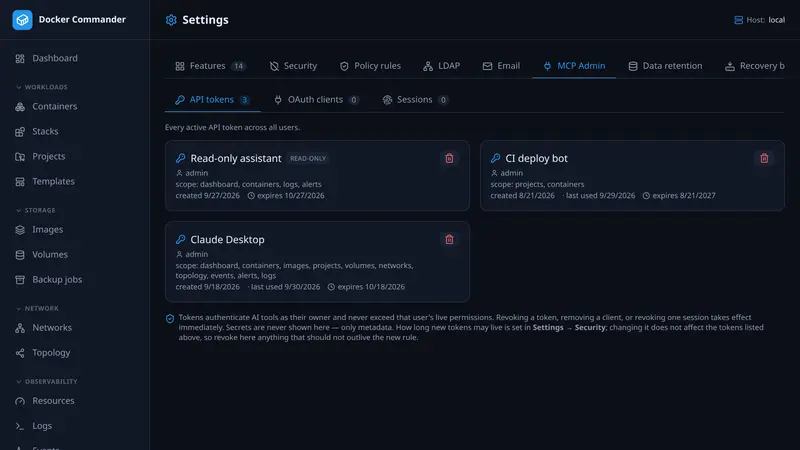Click the key icon on Read-only assistant
Viewport: 800px width, 450px height.
(x=181, y=158)
